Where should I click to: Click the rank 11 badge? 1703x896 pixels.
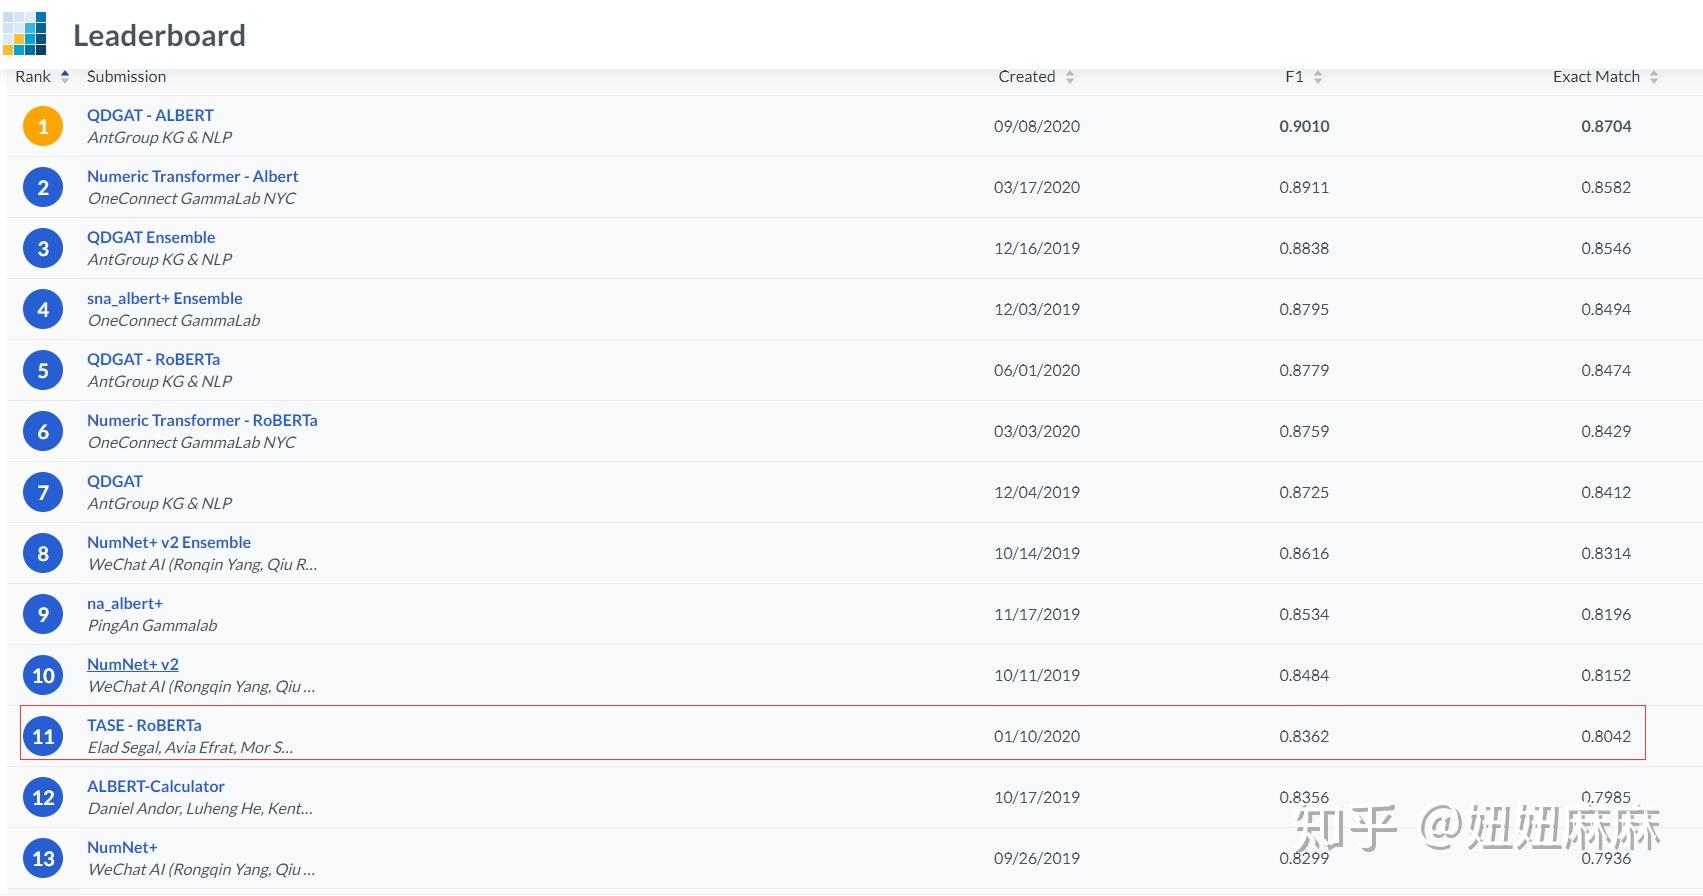click(43, 736)
